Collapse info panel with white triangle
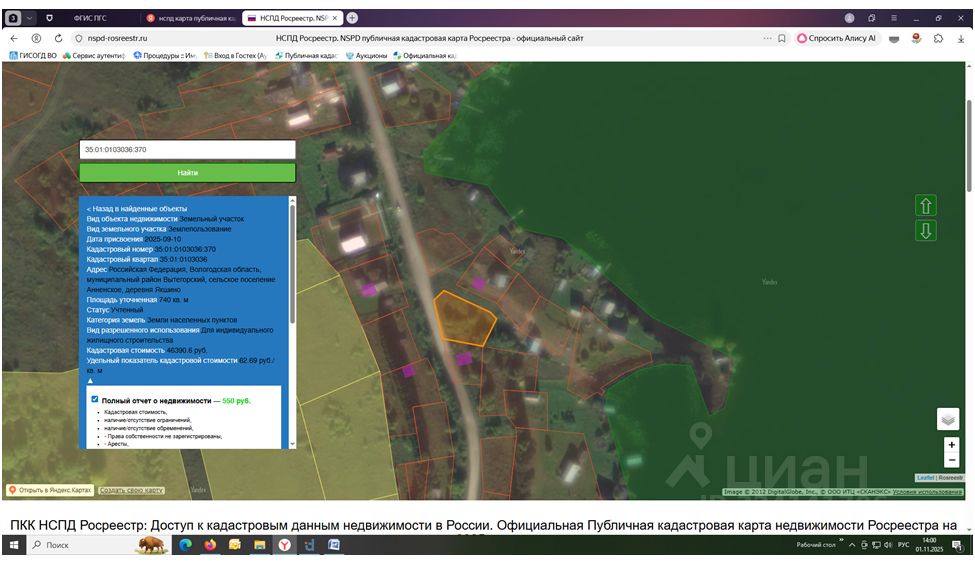This screenshot has height=564, width=975. [x=90, y=381]
